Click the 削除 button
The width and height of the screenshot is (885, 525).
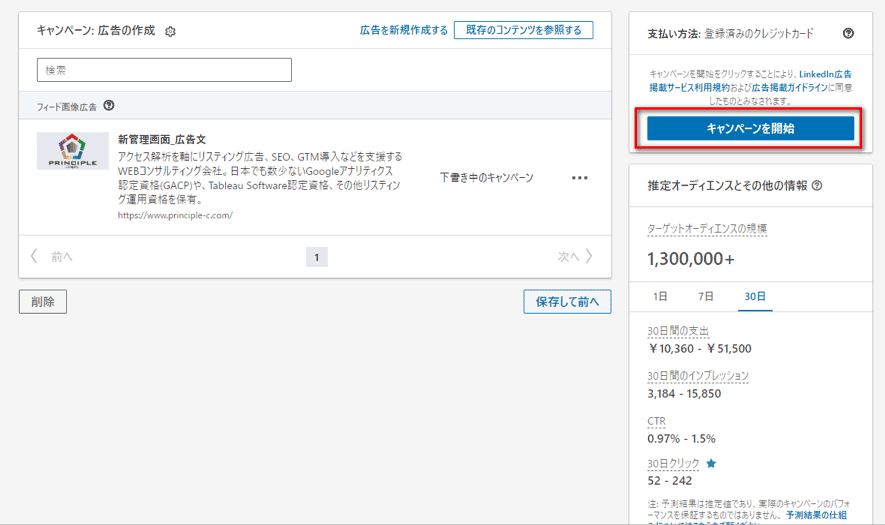click(43, 301)
